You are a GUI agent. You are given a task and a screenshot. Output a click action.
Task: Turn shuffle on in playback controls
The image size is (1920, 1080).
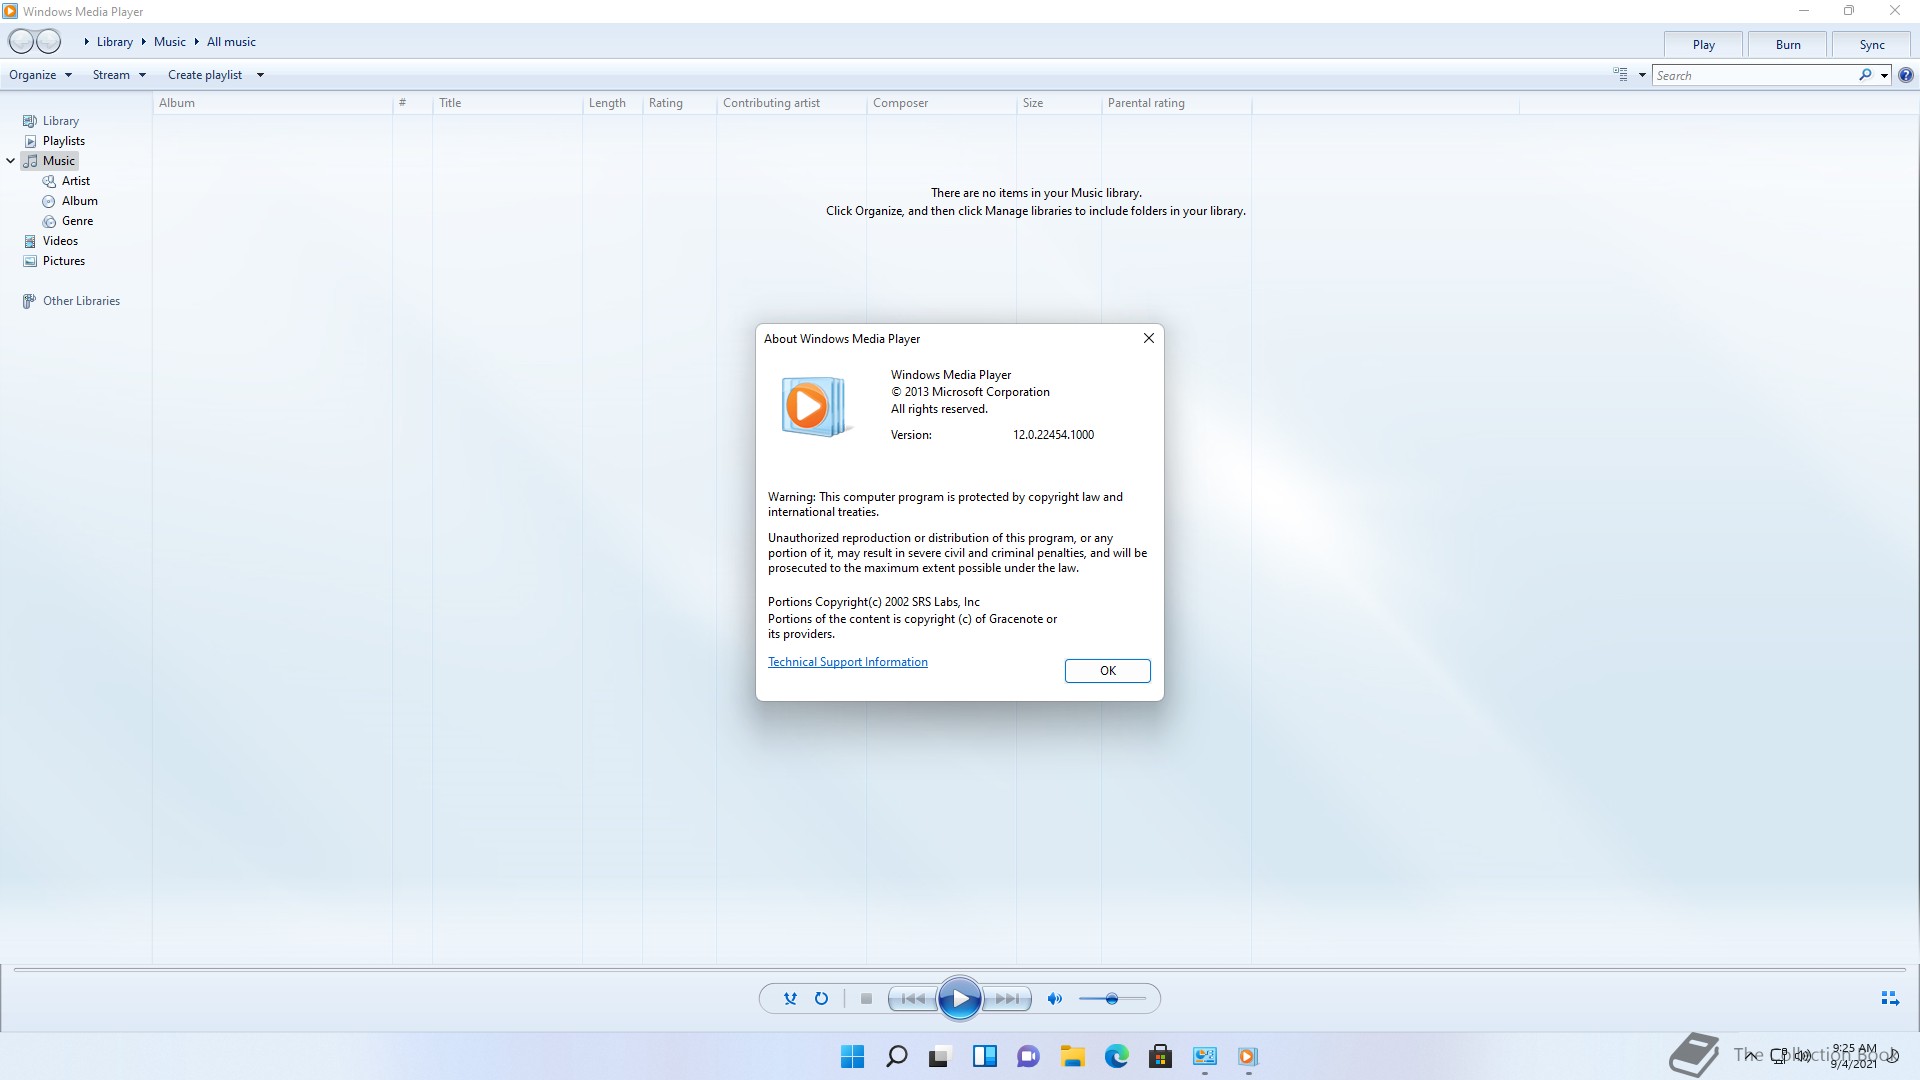[790, 998]
